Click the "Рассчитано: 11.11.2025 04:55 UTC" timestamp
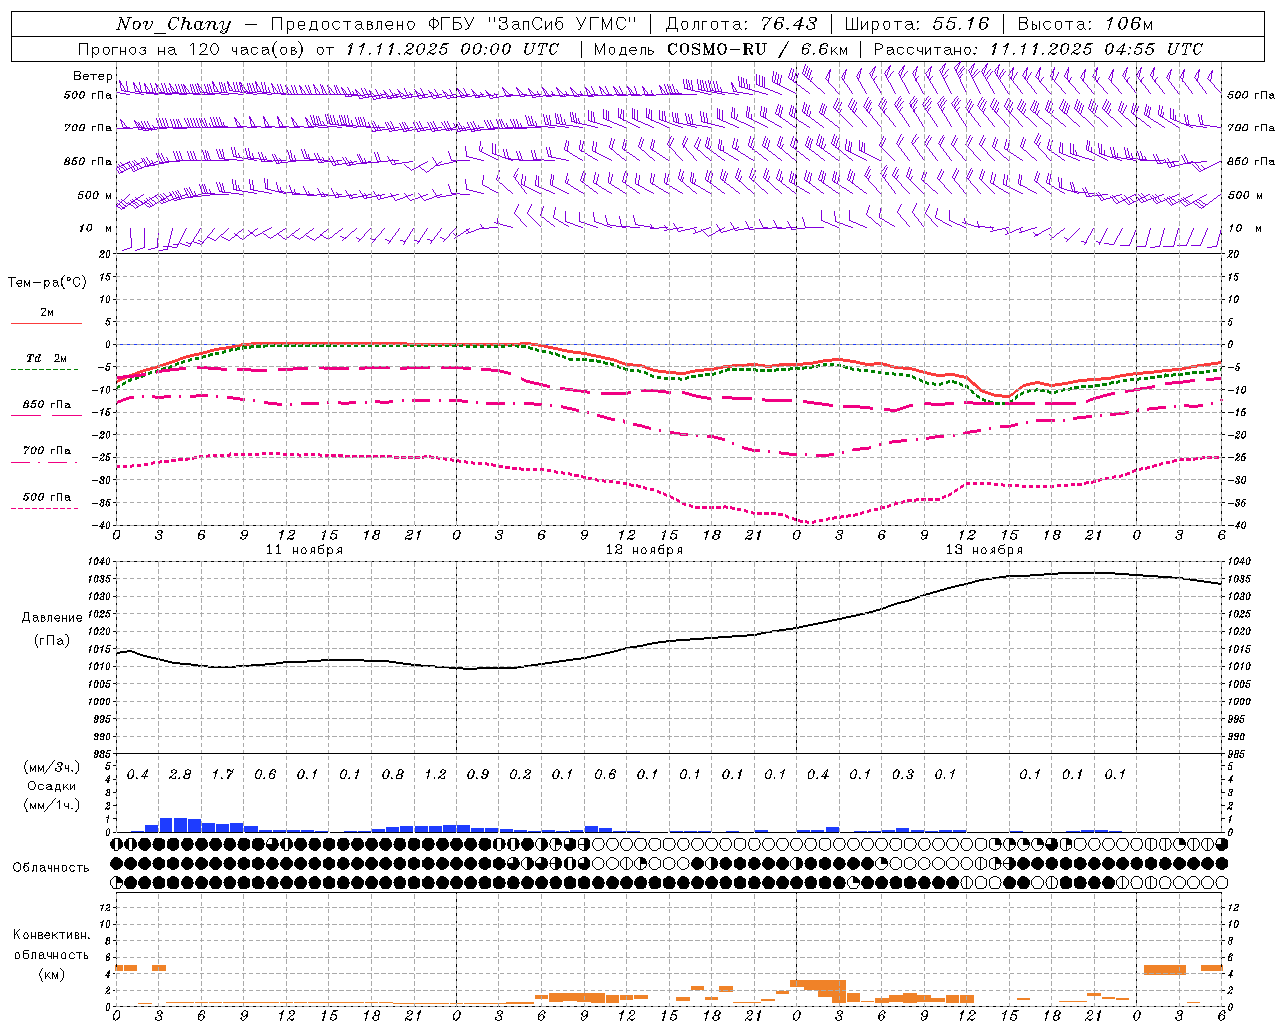The image size is (1280, 1024). click(x=1038, y=49)
